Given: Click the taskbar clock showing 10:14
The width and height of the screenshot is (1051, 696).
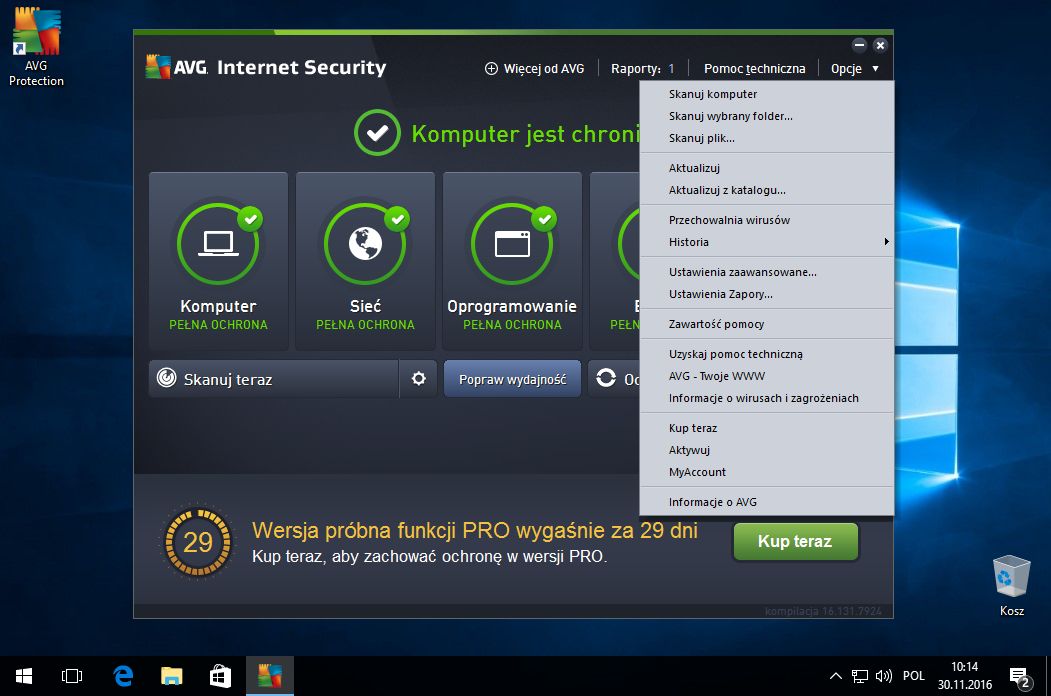Looking at the screenshot, I should pyautogui.click(x=965, y=676).
